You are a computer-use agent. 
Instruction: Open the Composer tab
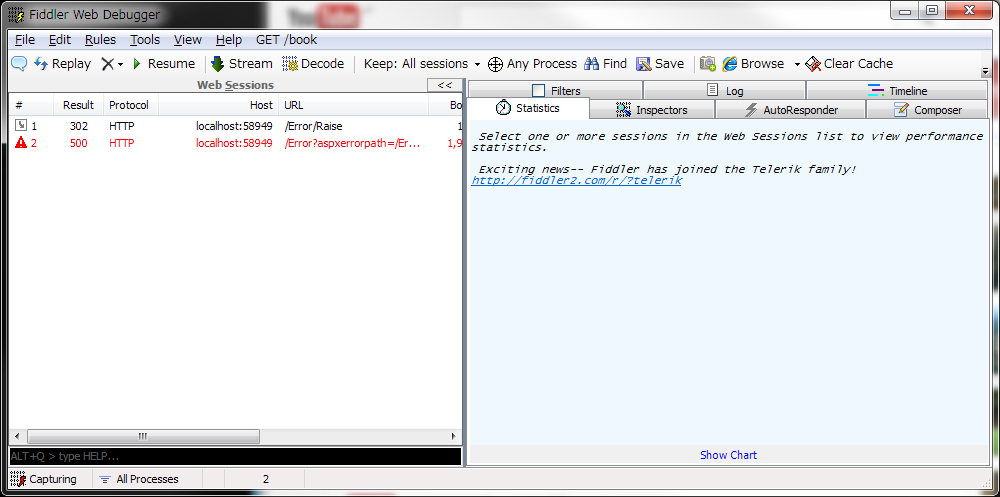(x=927, y=110)
